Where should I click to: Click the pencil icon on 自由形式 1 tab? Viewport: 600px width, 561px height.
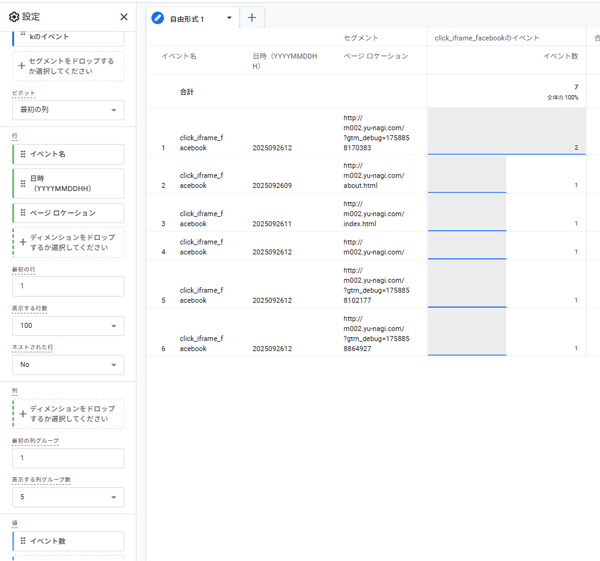(x=158, y=18)
